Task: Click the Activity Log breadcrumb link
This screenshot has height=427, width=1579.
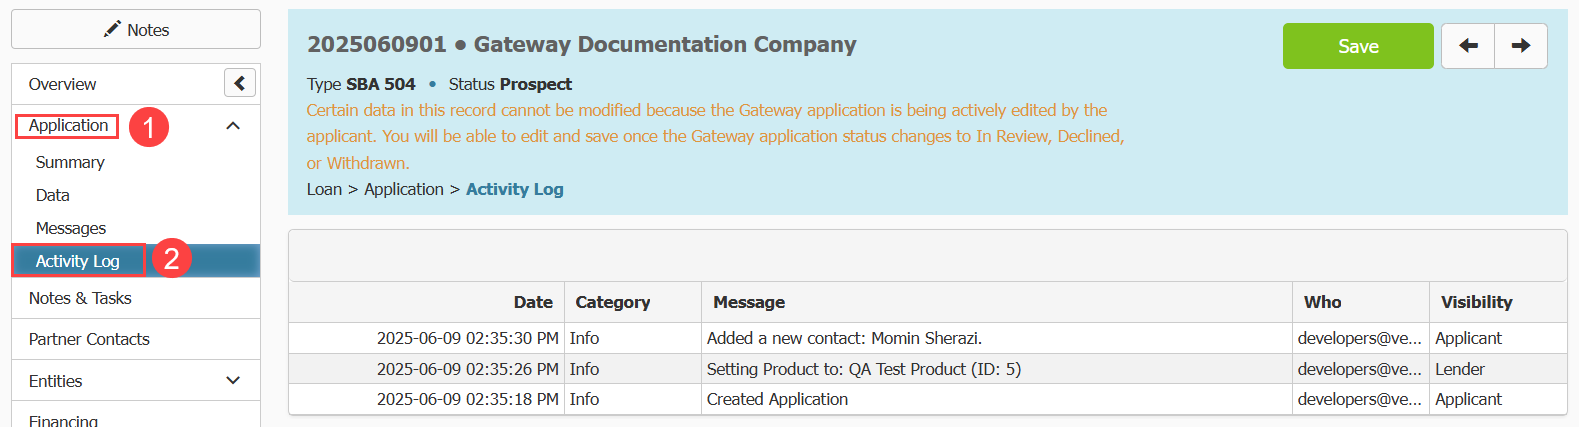Action: pos(514,189)
